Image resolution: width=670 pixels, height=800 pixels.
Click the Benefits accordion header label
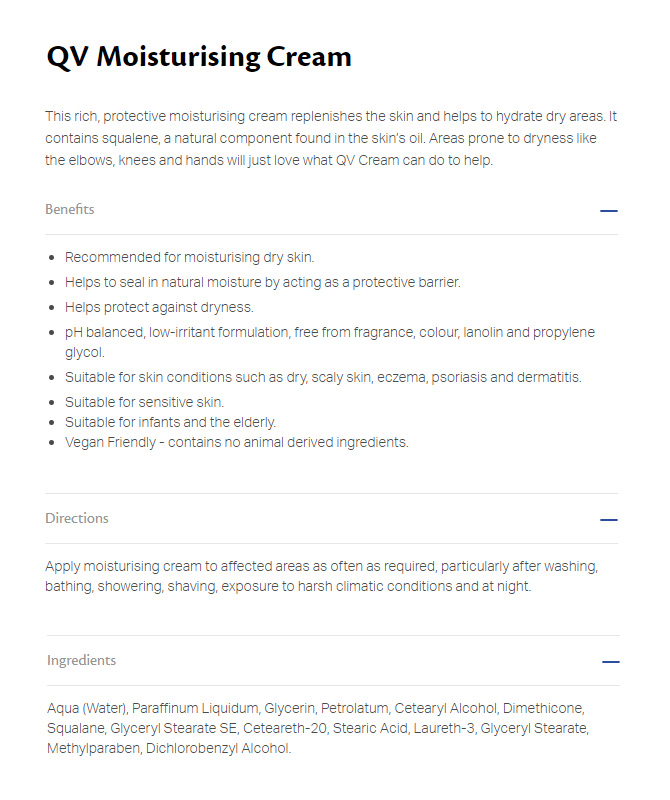[x=70, y=210]
